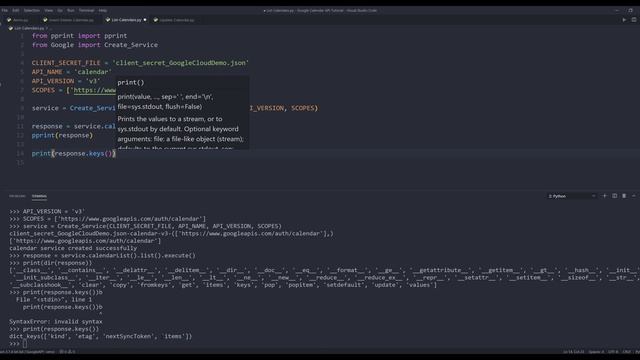Click the unsaved dot on List Calendars.py tab
The height and width of the screenshot is (360, 640).
click(x=145, y=20)
